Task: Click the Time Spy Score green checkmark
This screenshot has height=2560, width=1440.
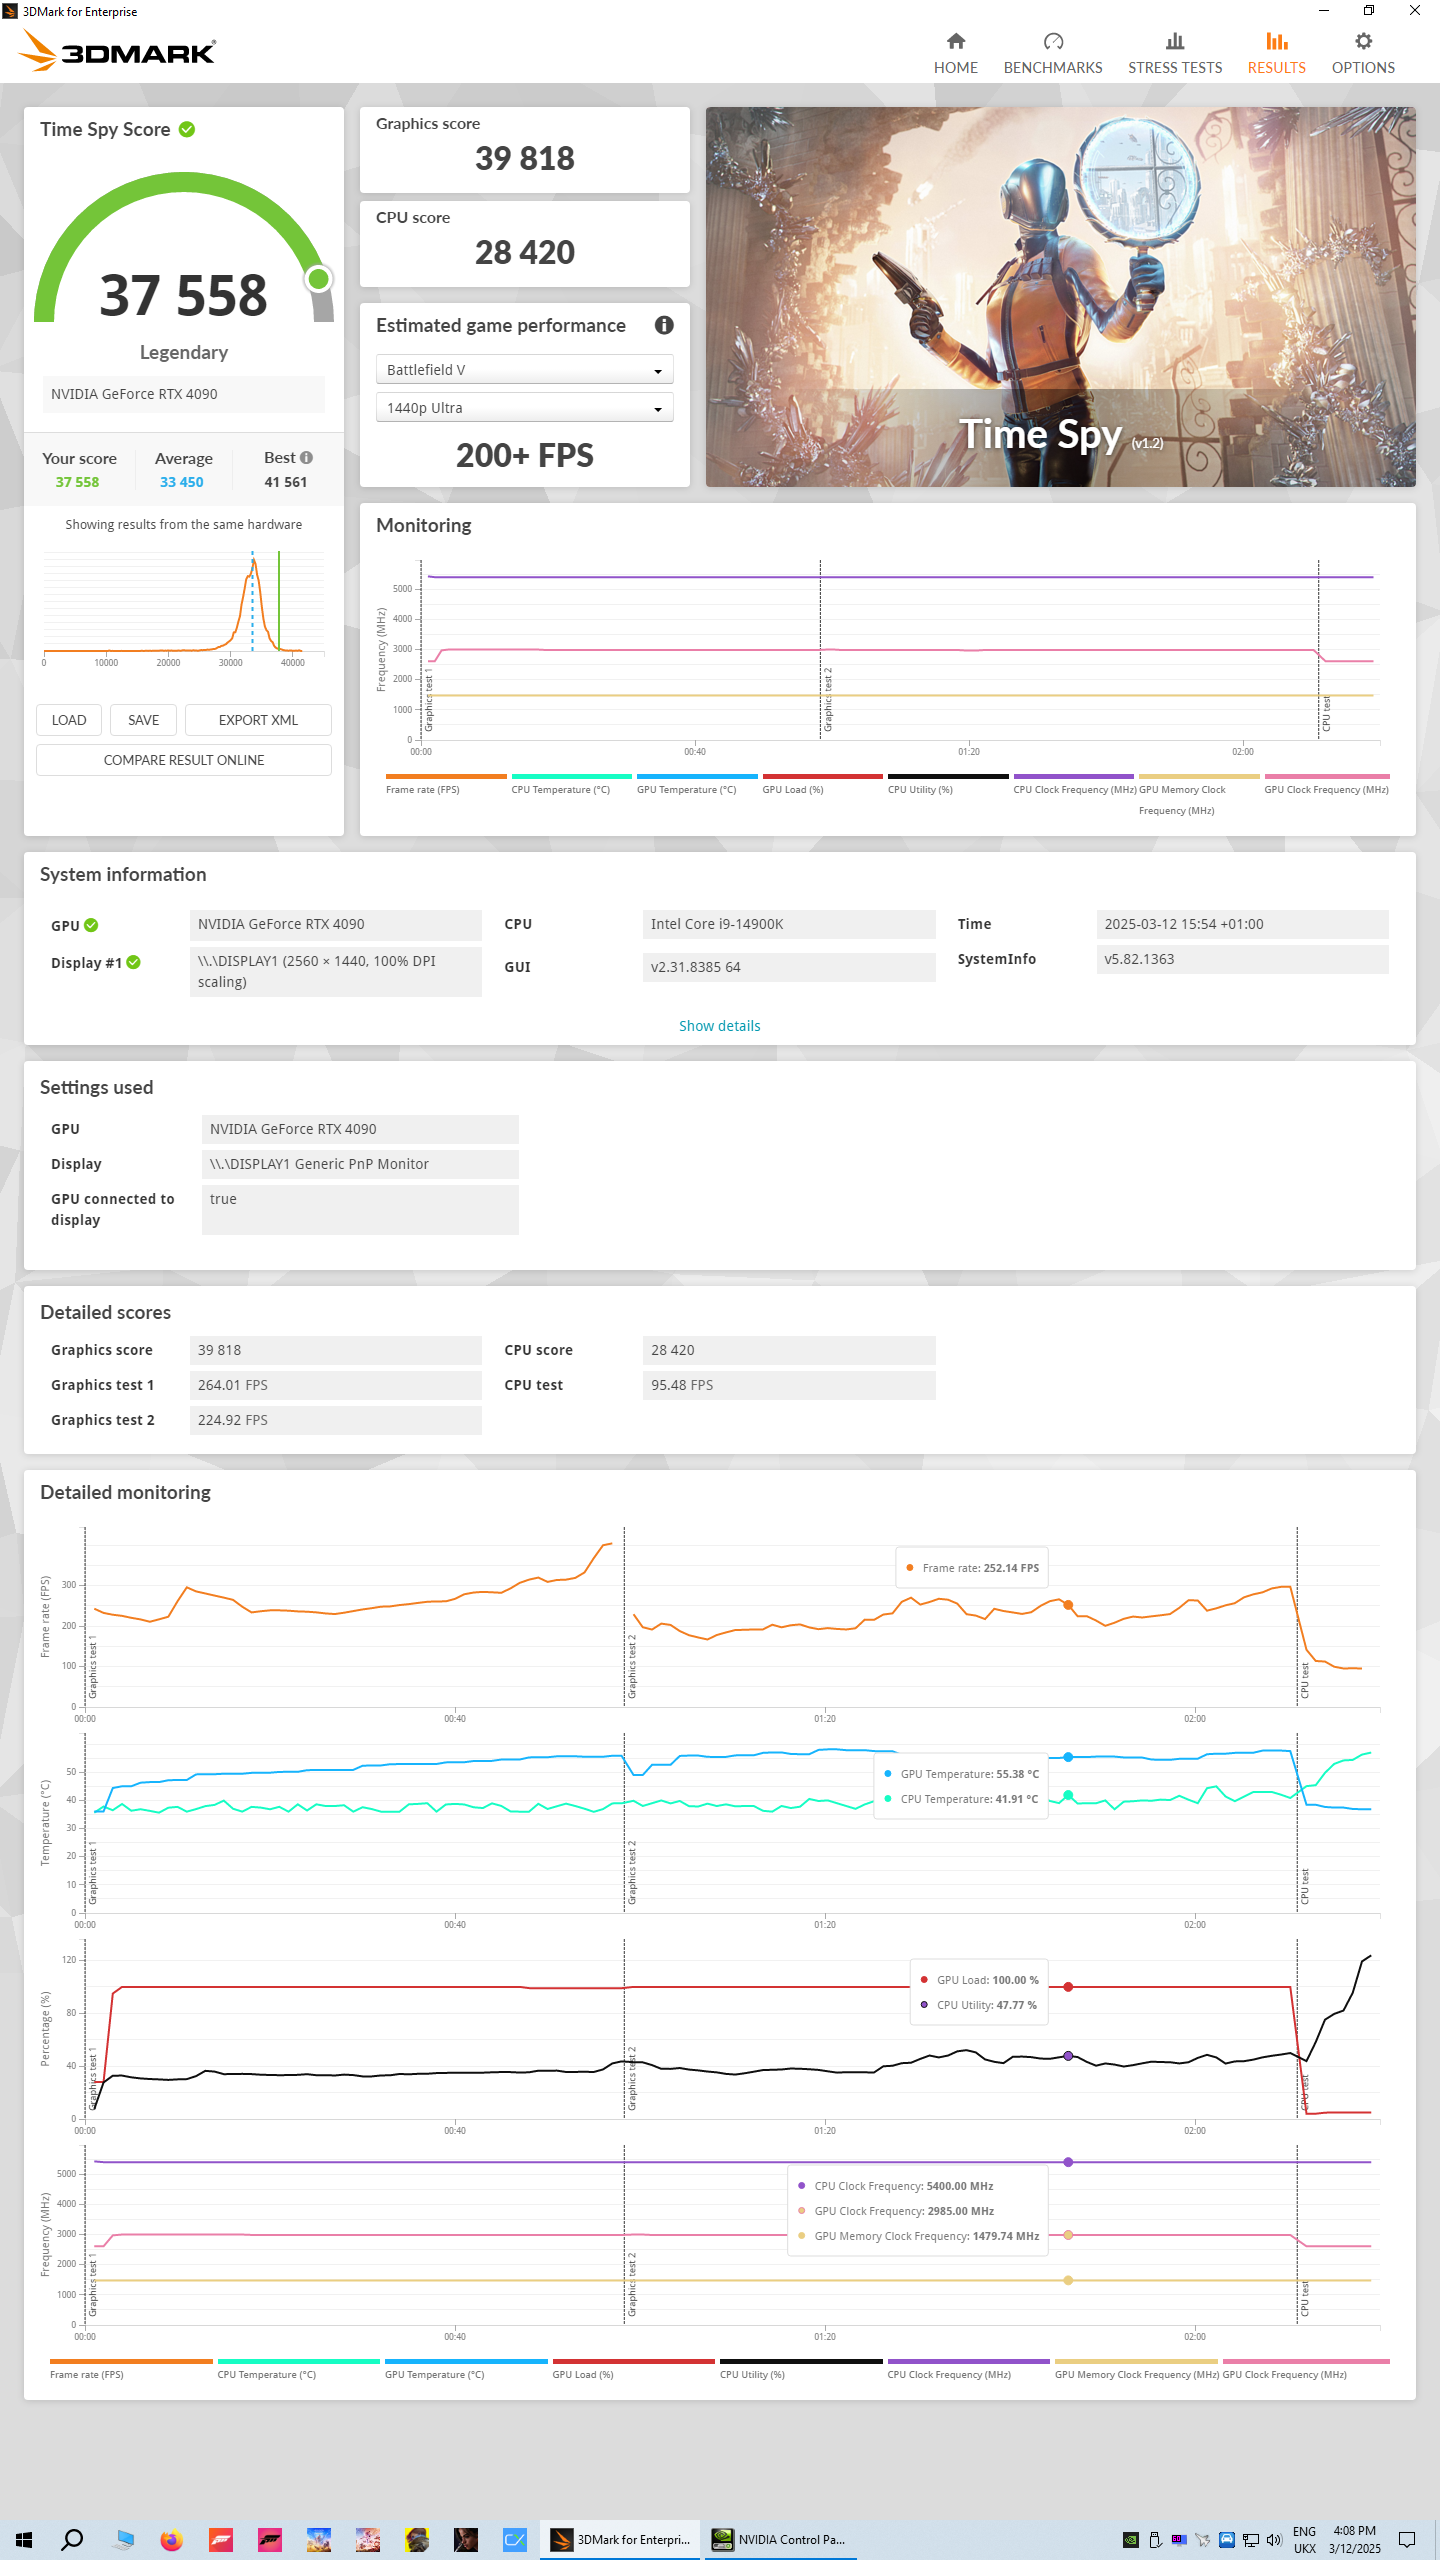Action: pos(187,129)
